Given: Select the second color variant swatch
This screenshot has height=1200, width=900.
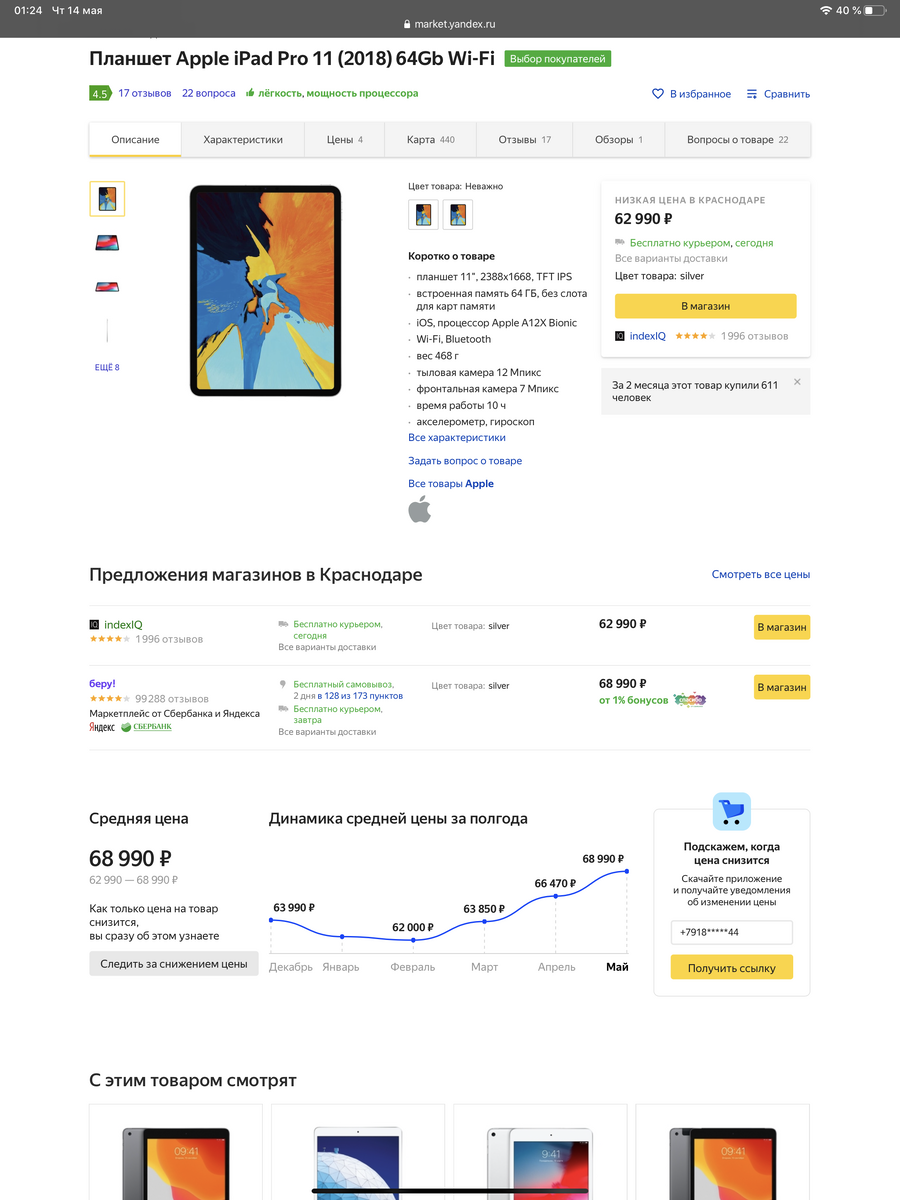Looking at the screenshot, I should tap(458, 214).
